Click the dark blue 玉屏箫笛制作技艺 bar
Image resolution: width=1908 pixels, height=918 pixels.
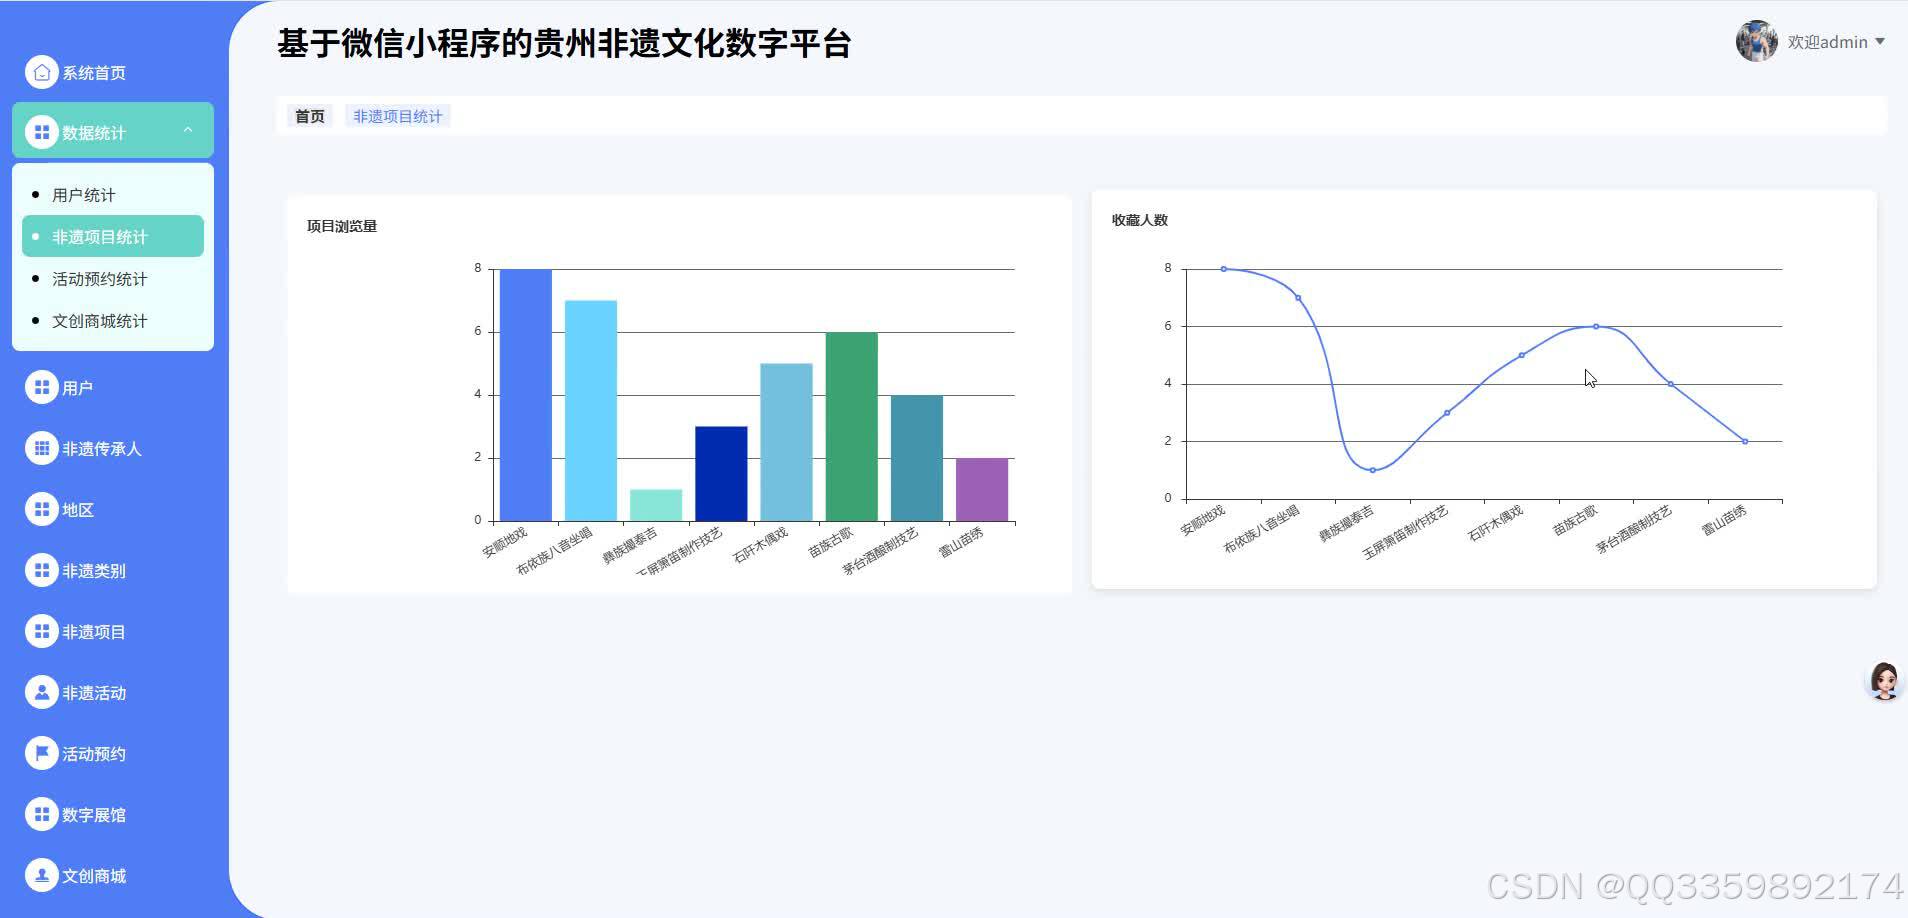pos(721,474)
